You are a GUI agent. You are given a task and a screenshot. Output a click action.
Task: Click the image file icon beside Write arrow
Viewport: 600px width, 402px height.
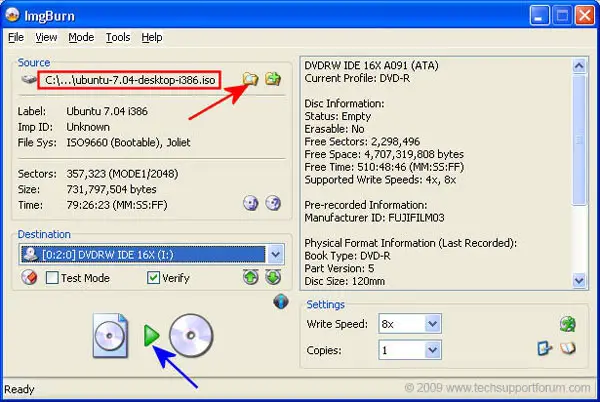(110, 335)
